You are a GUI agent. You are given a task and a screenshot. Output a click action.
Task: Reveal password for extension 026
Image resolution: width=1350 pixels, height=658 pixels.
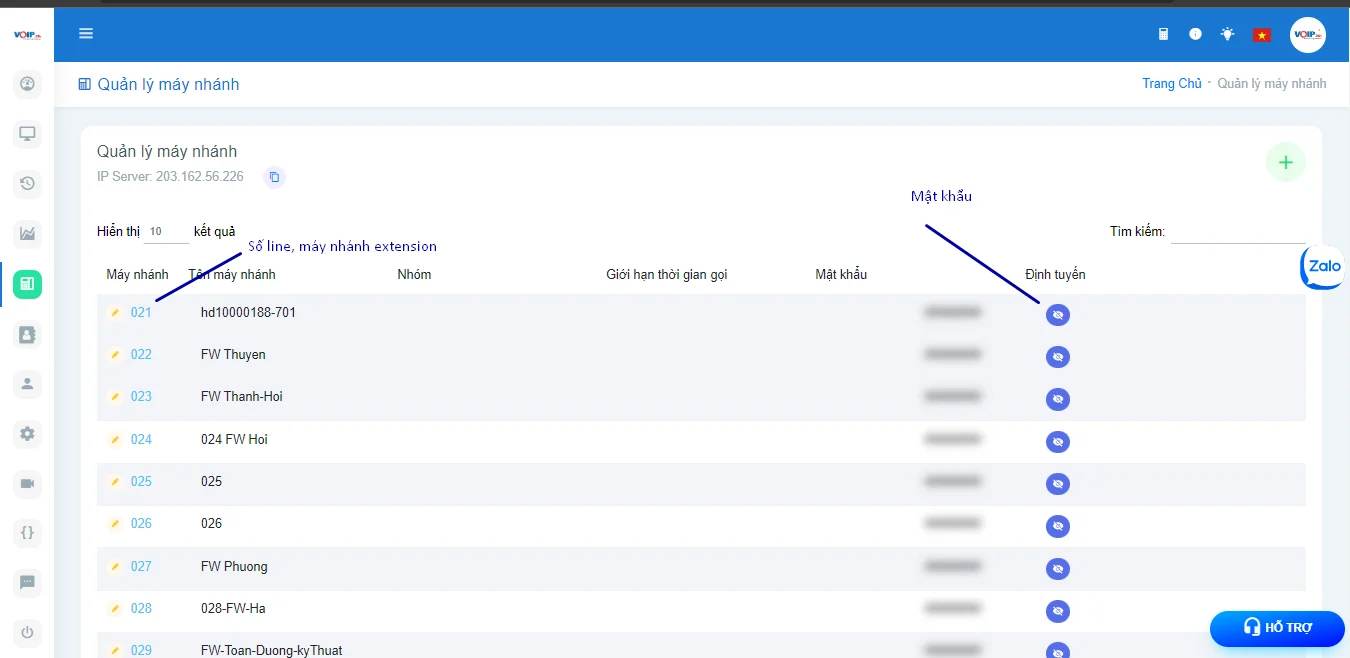point(1058,526)
